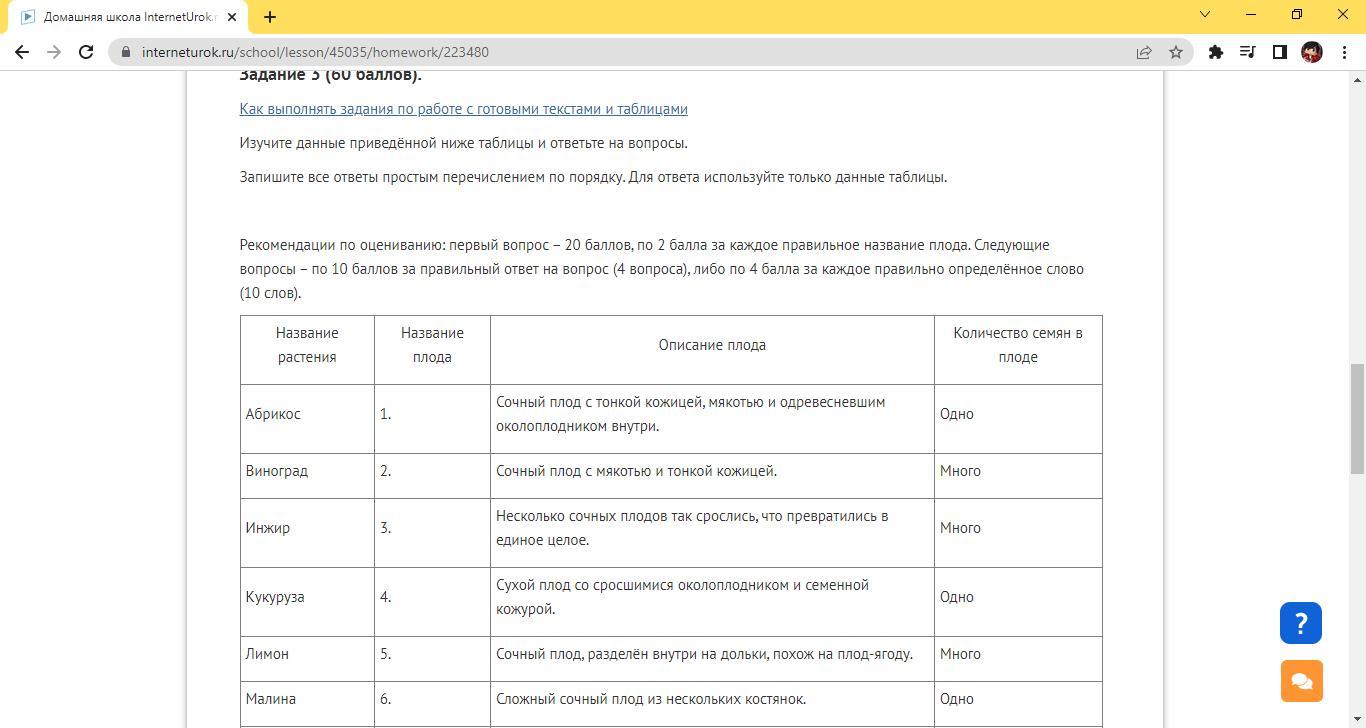Click the seed count Много in Лимон row
The image size is (1366, 728).
pos(960,654)
